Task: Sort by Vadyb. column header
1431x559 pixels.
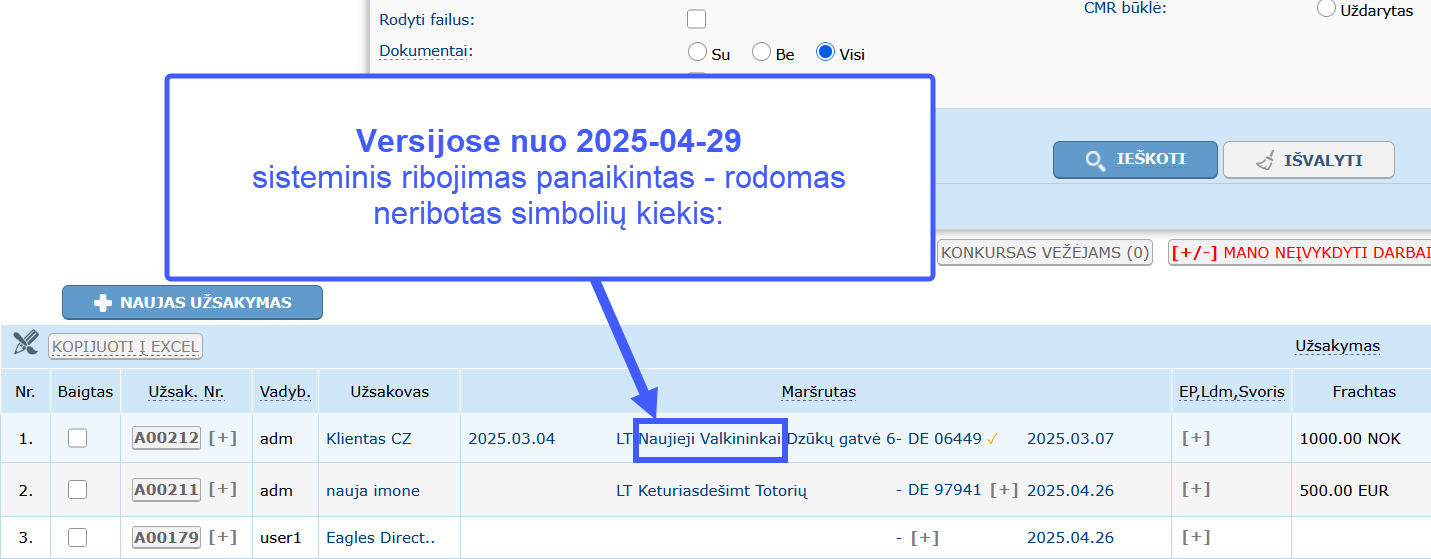Action: point(285,392)
